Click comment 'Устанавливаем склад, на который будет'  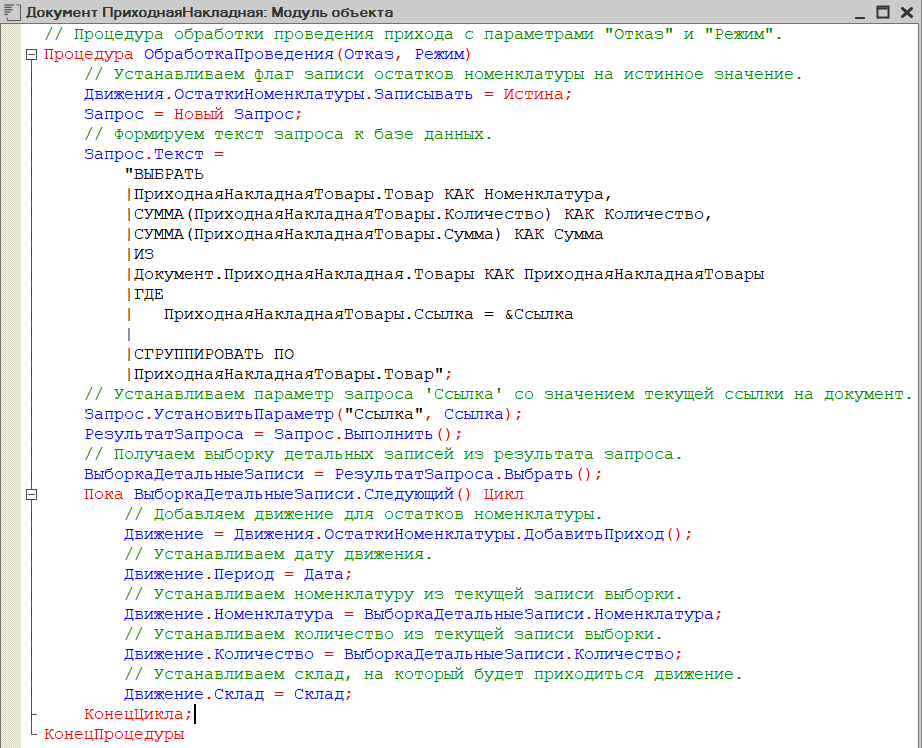point(433,674)
